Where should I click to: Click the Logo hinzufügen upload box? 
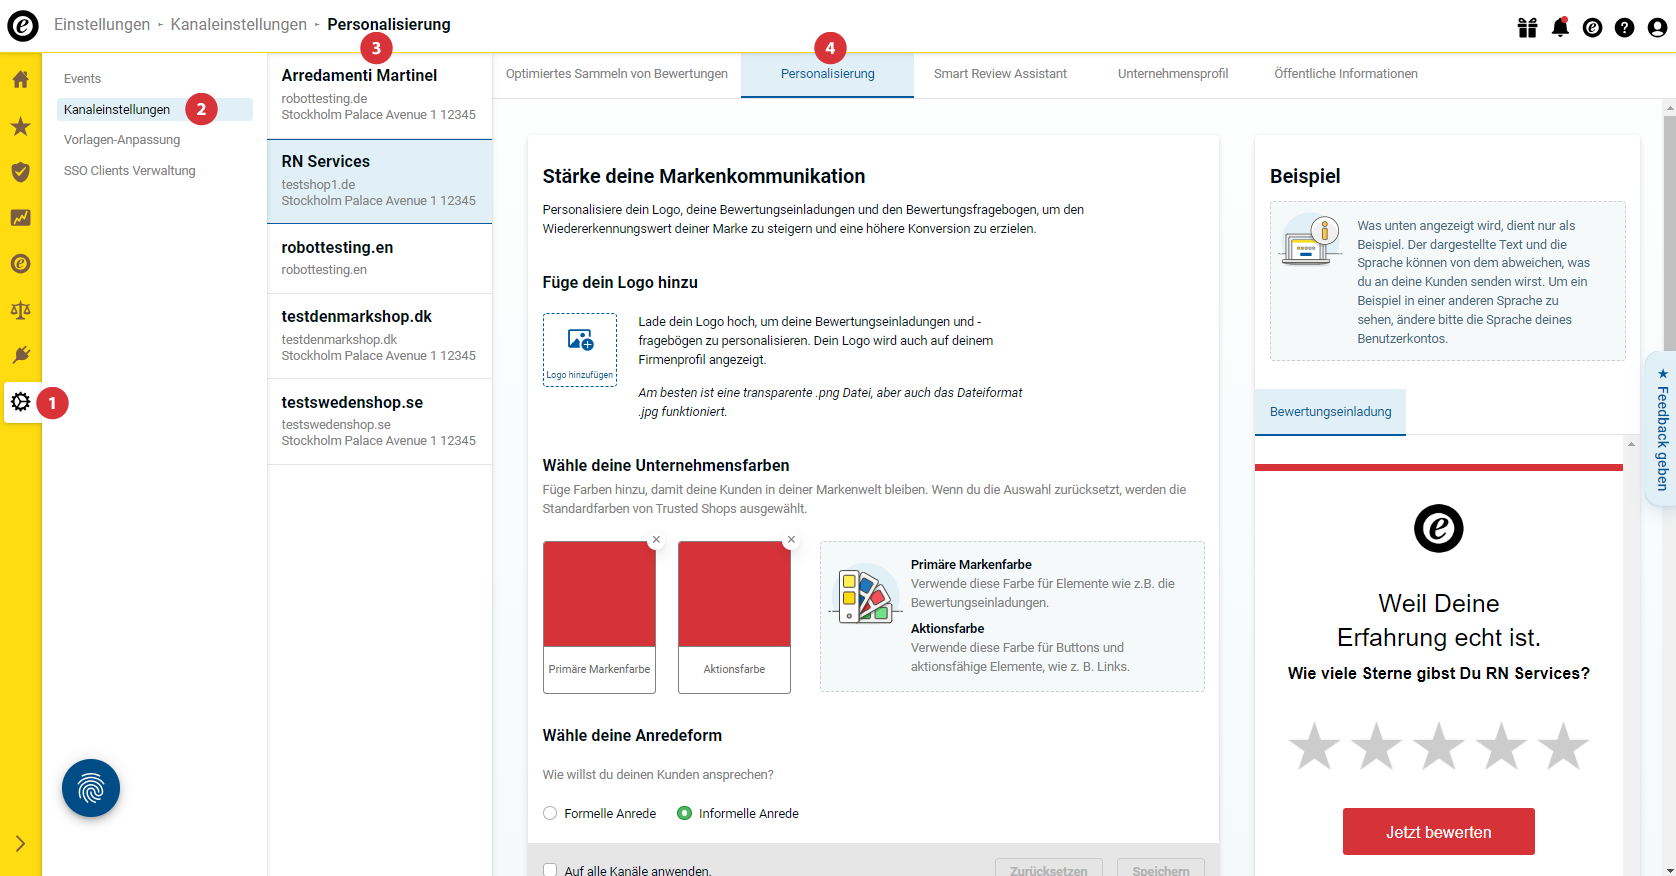580,349
